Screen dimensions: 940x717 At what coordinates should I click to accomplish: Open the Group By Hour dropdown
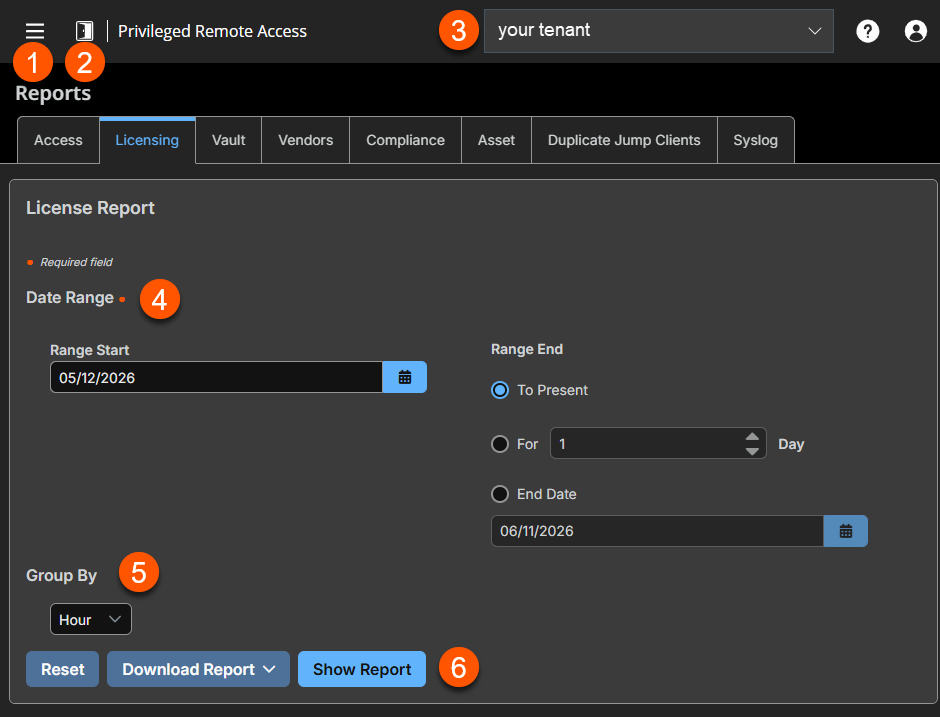[x=91, y=619]
